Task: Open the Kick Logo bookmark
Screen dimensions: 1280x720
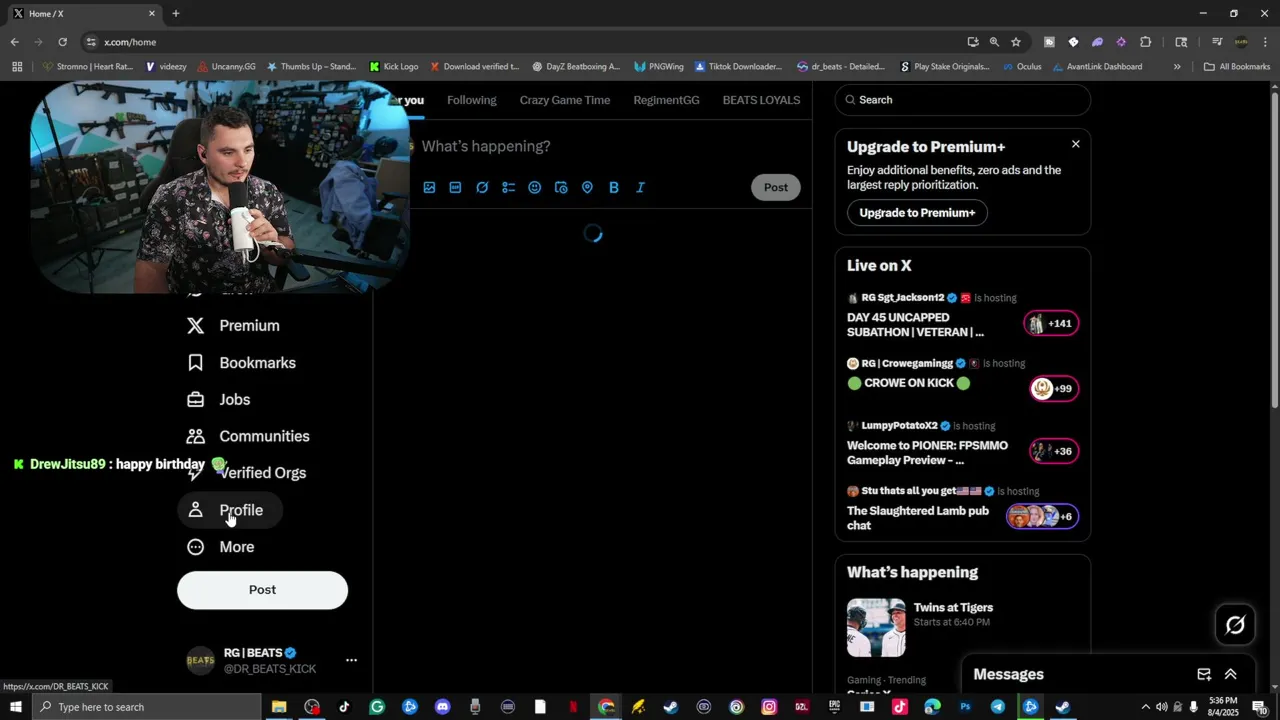Action: tap(394, 67)
